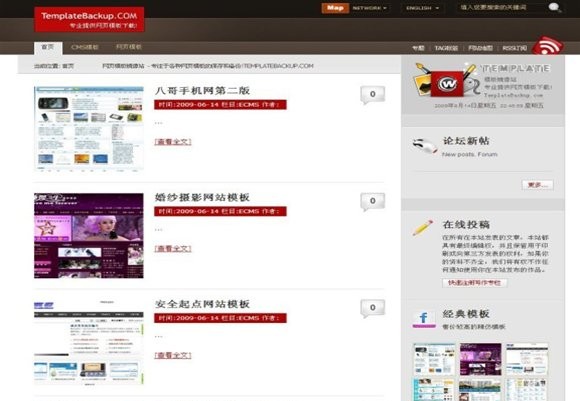Open third top-row thumbnail under 经典模板
The image size is (580, 401).
point(527,359)
